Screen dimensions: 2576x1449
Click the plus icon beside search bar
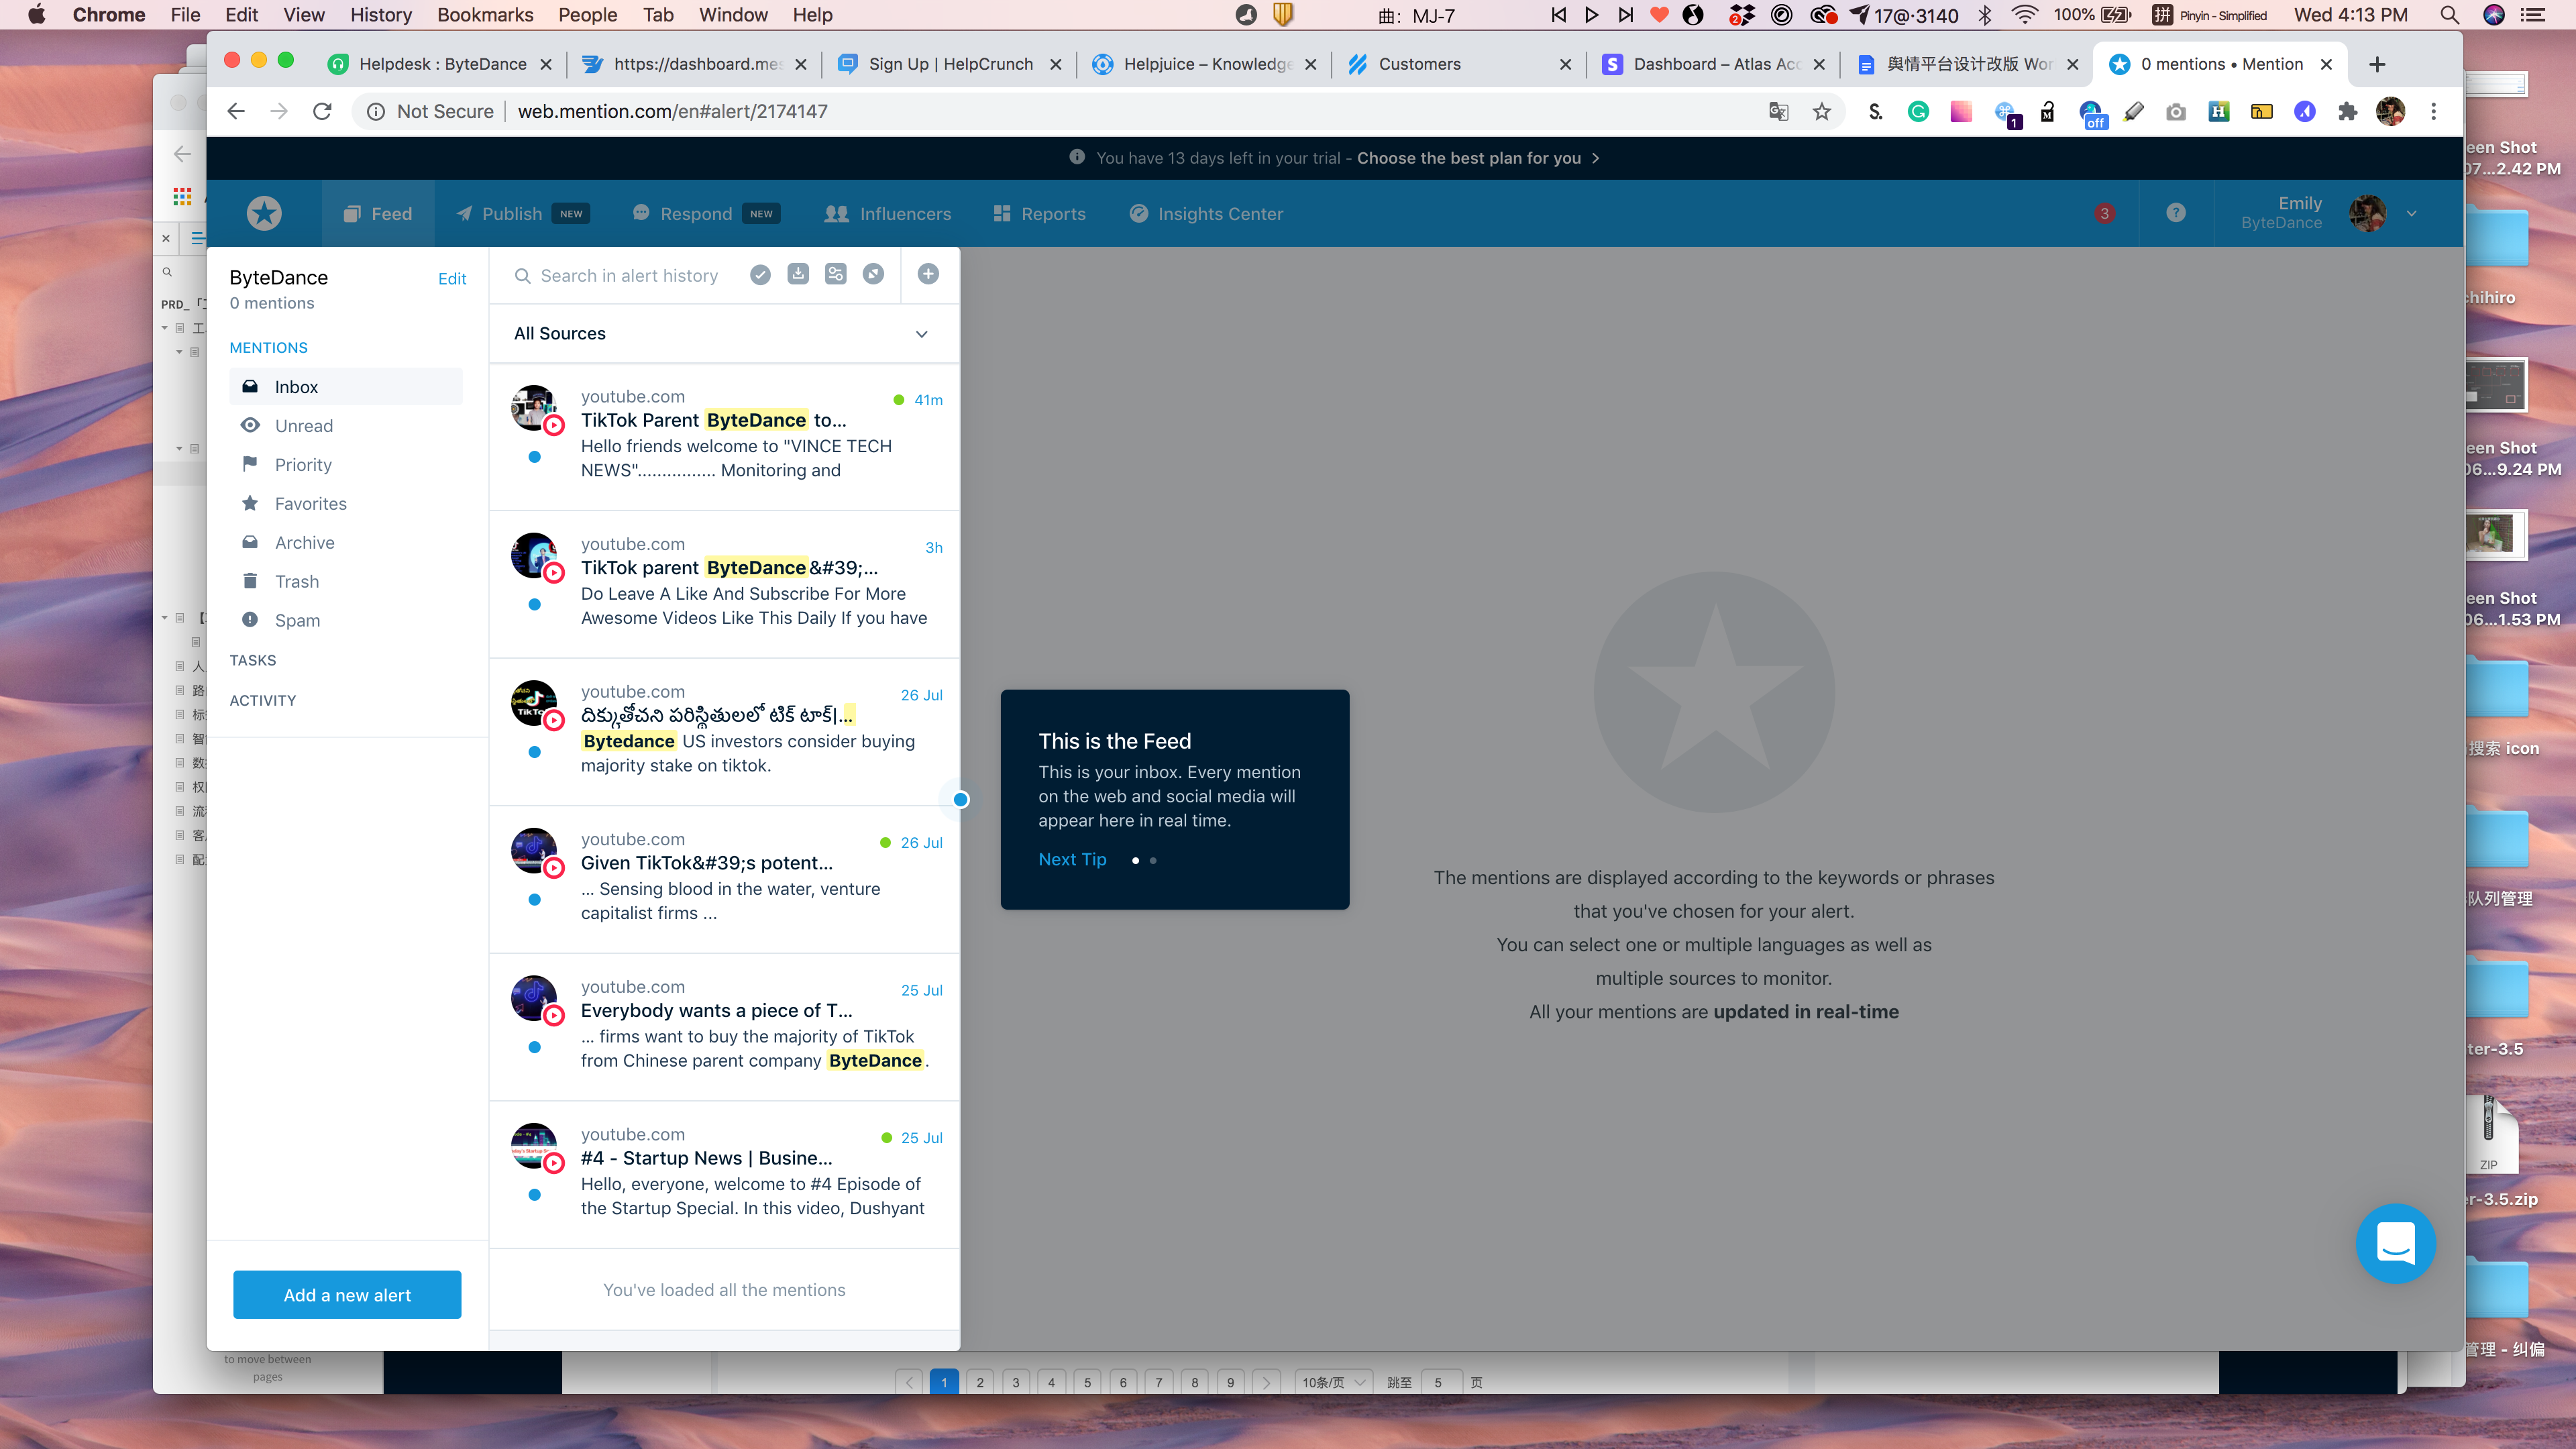pyautogui.click(x=928, y=275)
